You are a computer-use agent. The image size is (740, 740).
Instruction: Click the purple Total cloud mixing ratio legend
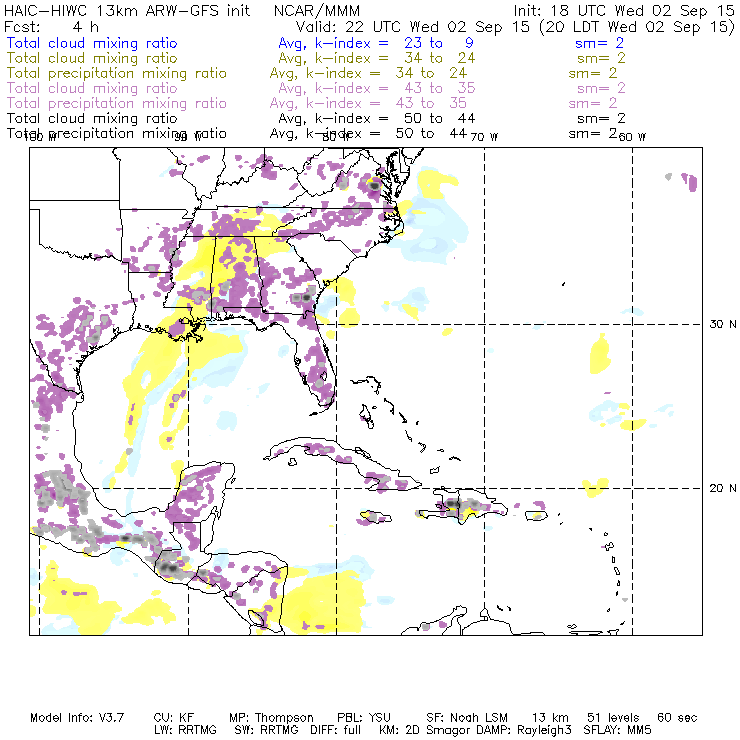coord(92,88)
